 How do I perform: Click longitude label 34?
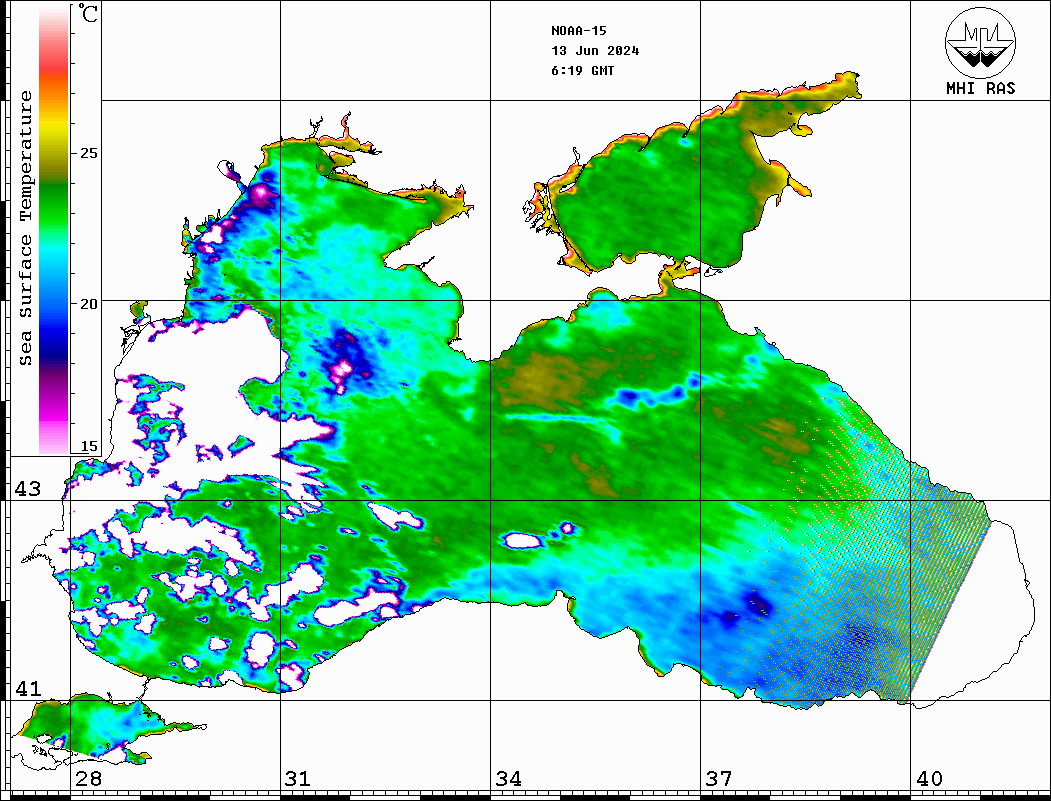point(509,779)
